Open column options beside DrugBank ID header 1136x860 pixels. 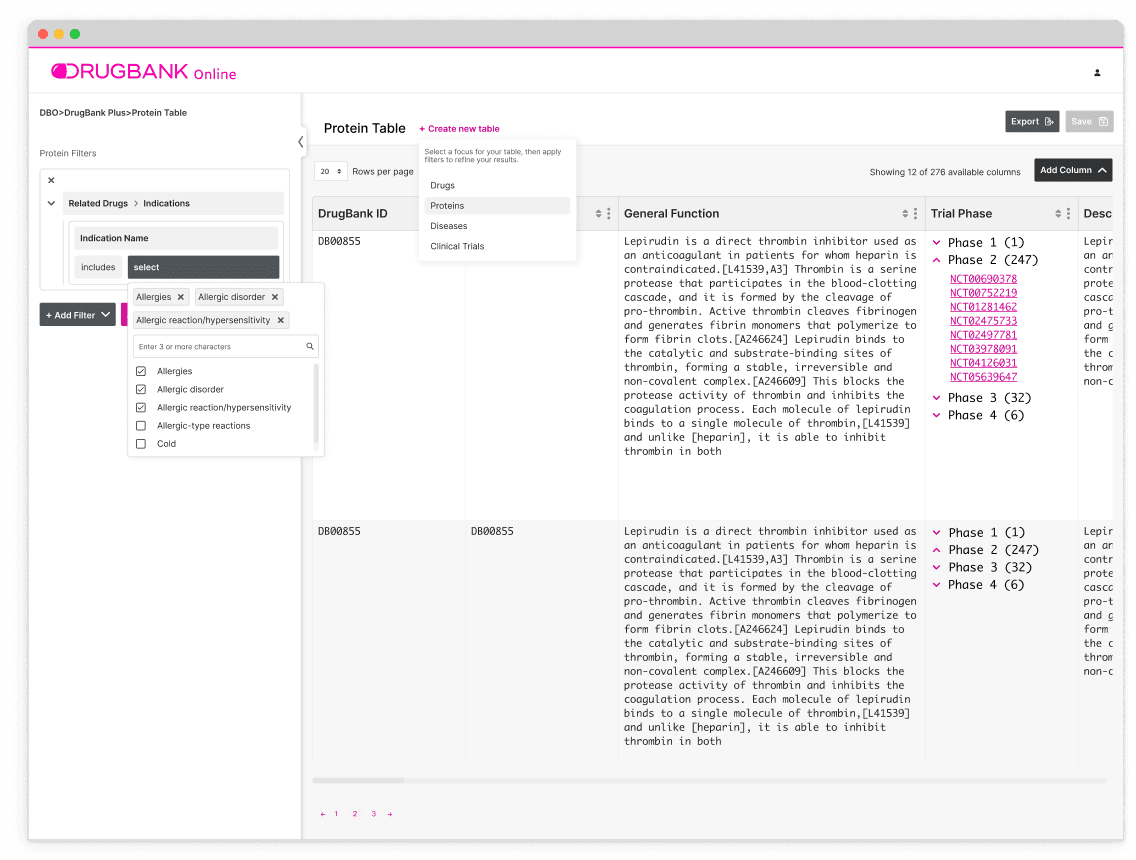pyautogui.click(x=609, y=214)
